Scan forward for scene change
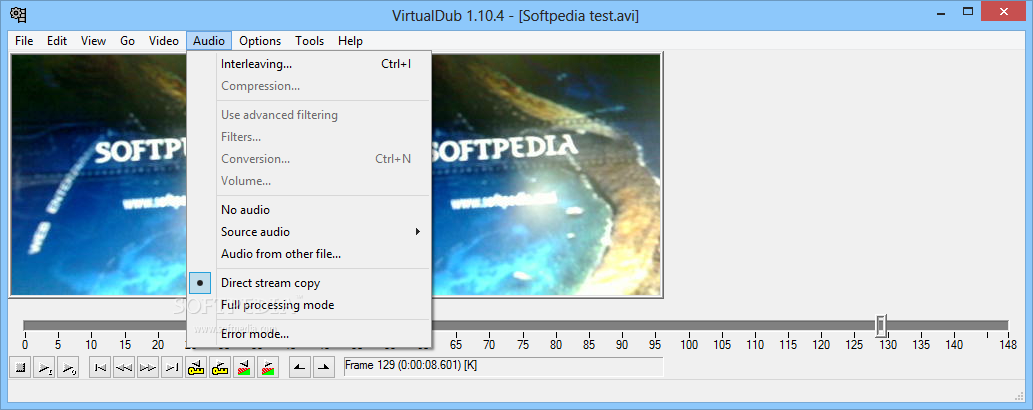The image size is (1033, 410). [267, 368]
